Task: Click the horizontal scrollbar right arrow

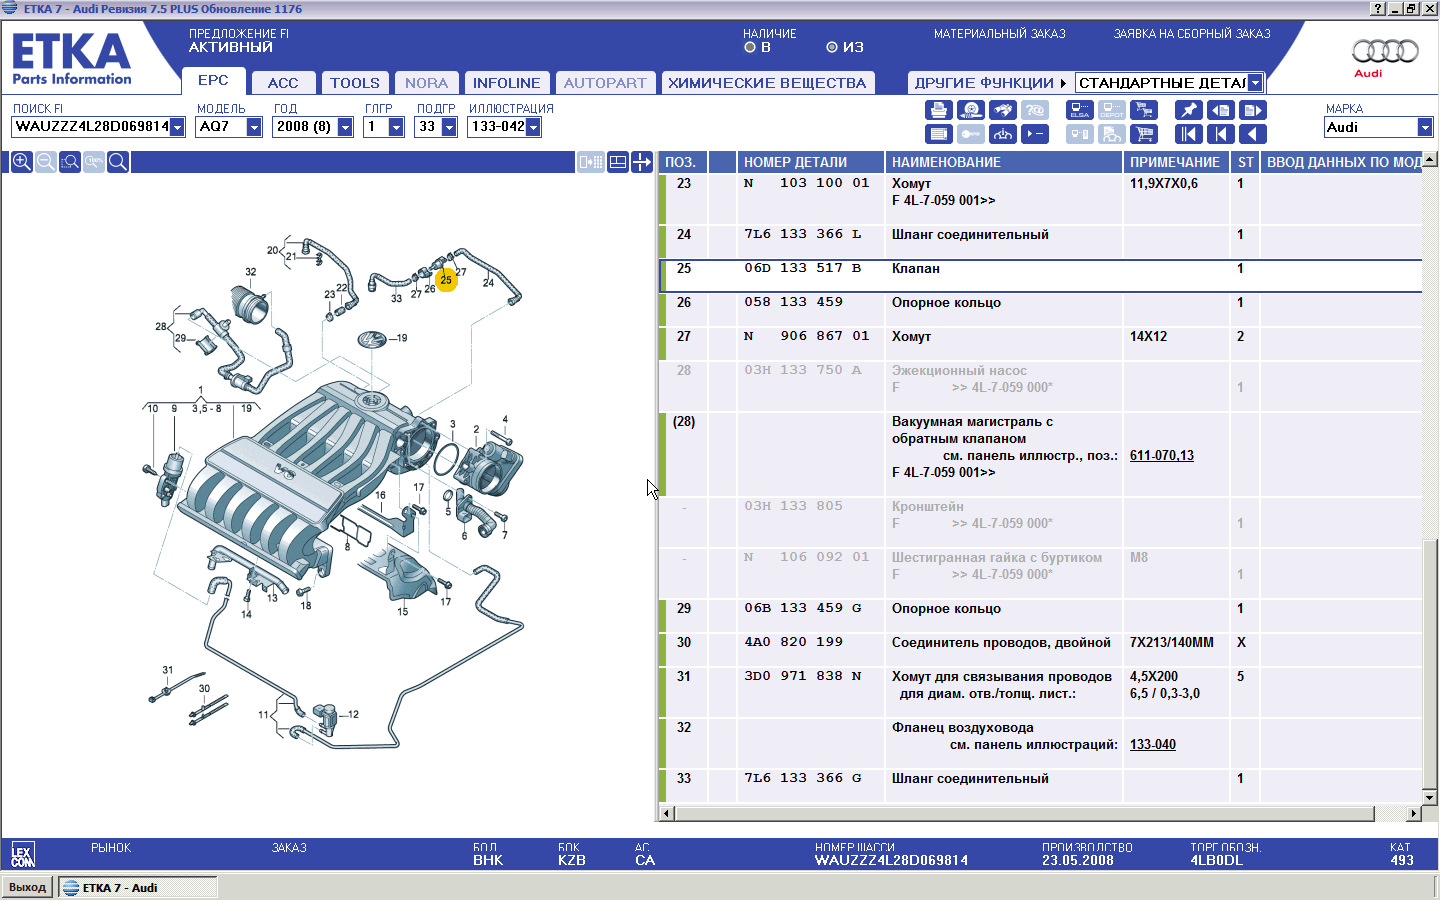Action: 1414,813
